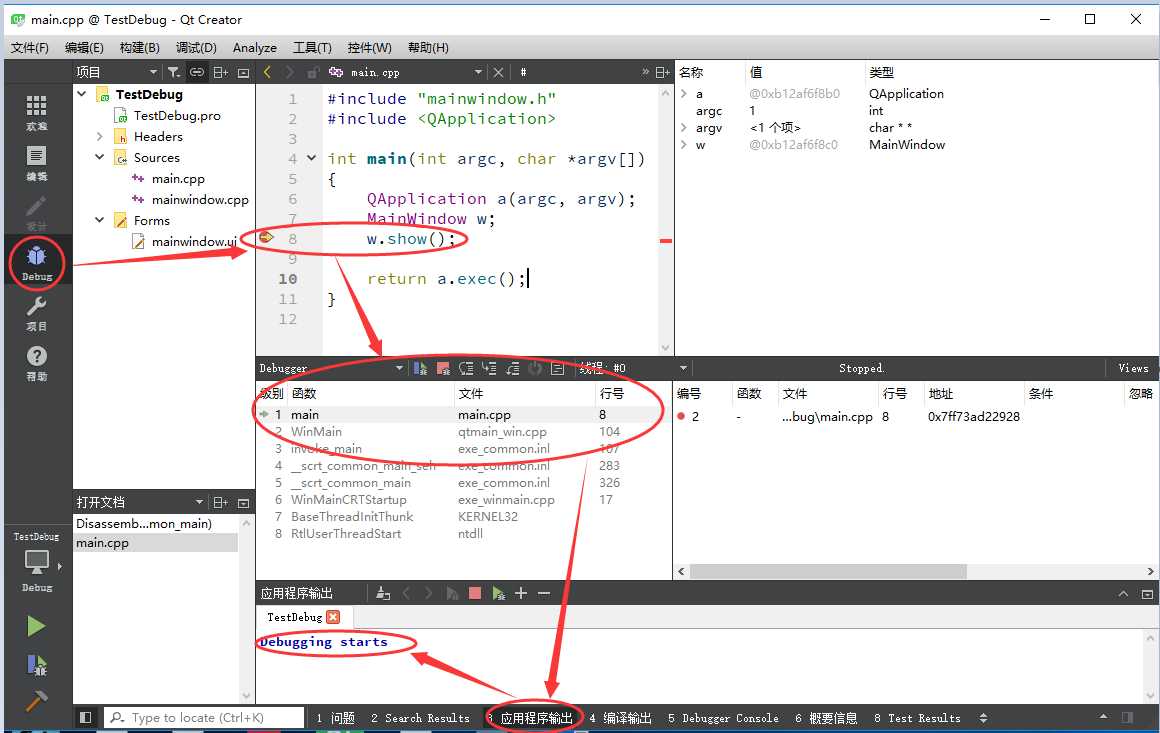Open the 工具(T) menu

click(x=312, y=47)
